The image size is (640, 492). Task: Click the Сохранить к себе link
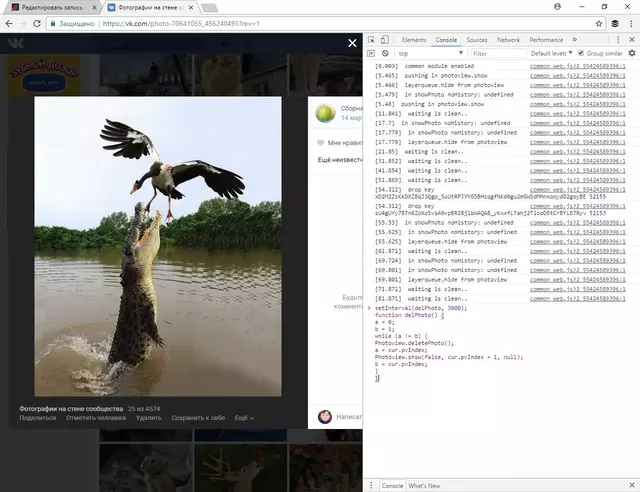197,418
